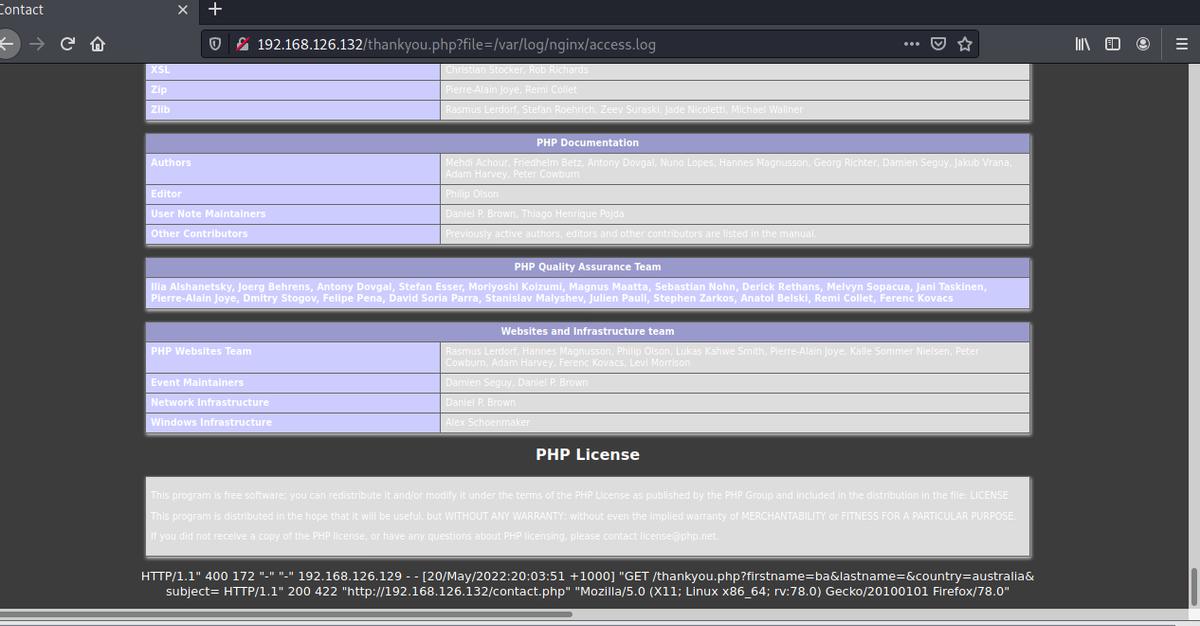Click Websites and Infrastructure team header
Screen dimensions: 1200x626
coord(587,331)
